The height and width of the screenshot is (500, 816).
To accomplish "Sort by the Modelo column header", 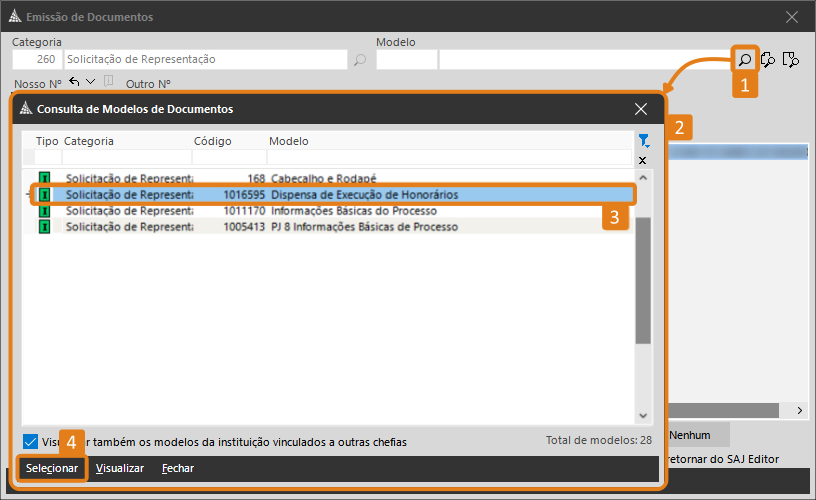I will pos(289,141).
